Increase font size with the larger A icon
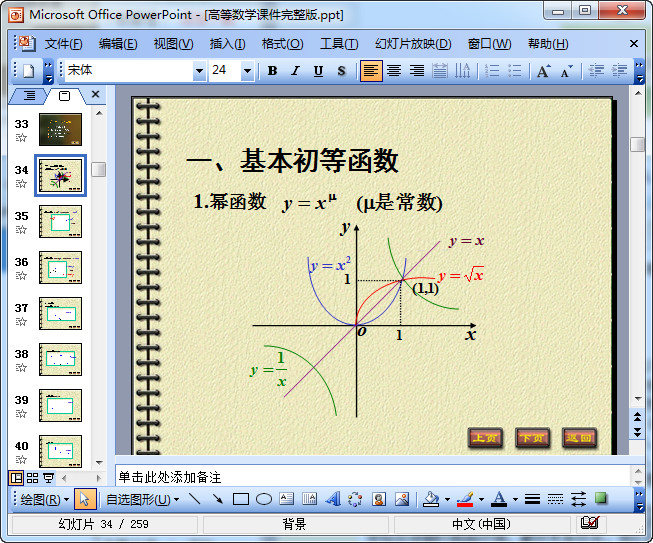Viewport: 653px width, 543px height. point(543,71)
